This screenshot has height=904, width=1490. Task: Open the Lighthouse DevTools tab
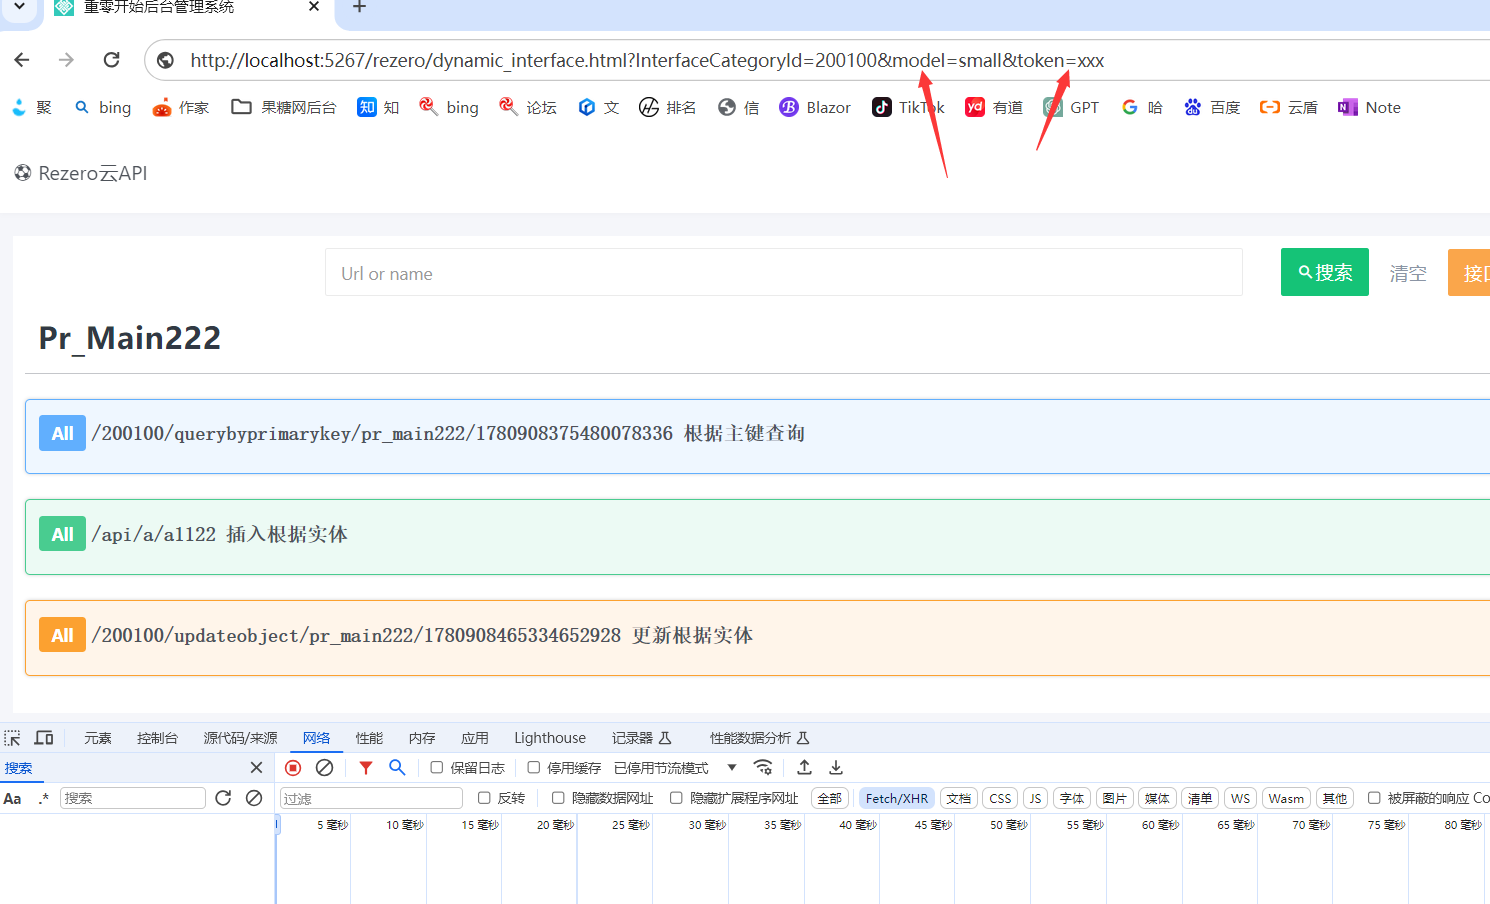pyautogui.click(x=549, y=738)
